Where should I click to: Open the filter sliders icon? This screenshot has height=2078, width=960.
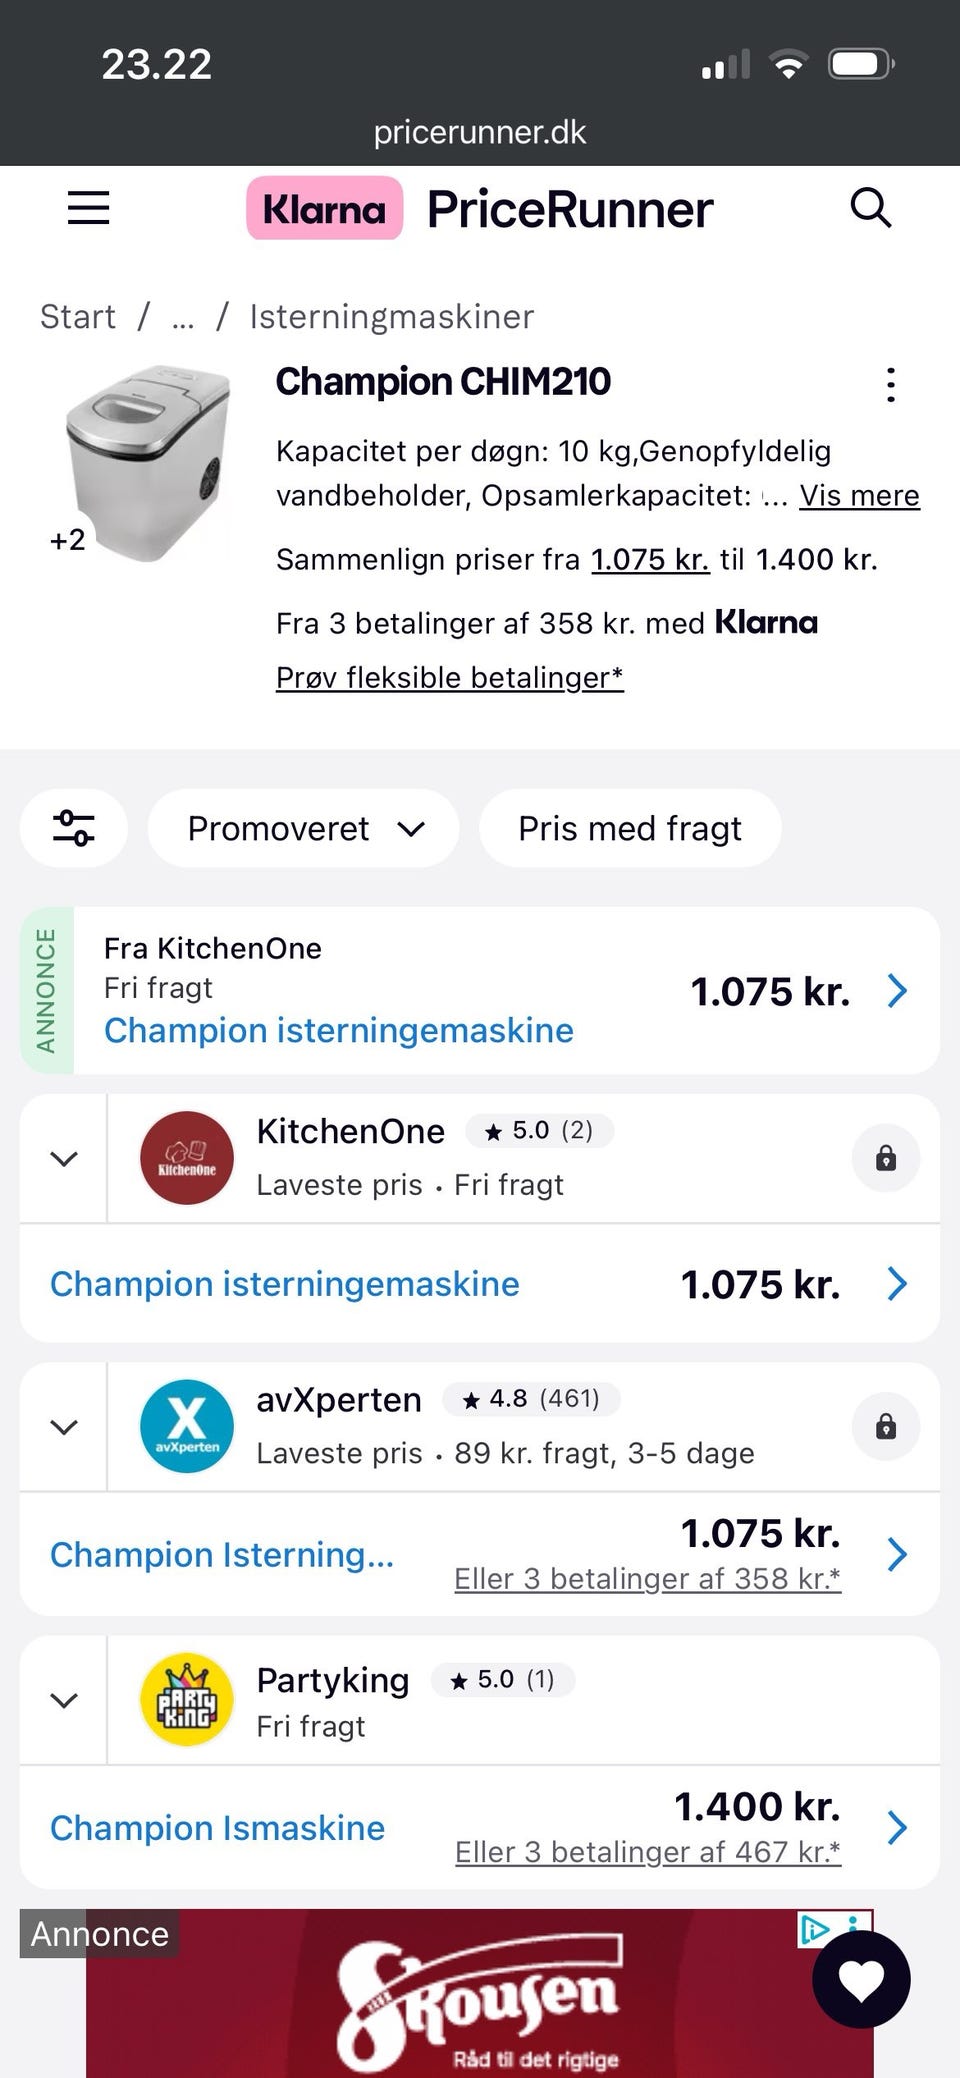click(74, 828)
